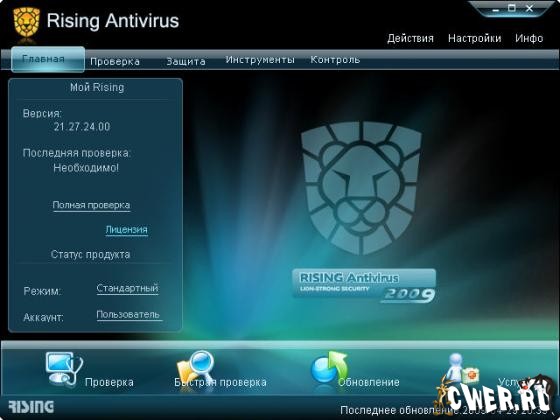Image resolution: width=560 pixels, height=420 pixels.
Task: Switch to the Контроль tab
Action: click(x=335, y=60)
